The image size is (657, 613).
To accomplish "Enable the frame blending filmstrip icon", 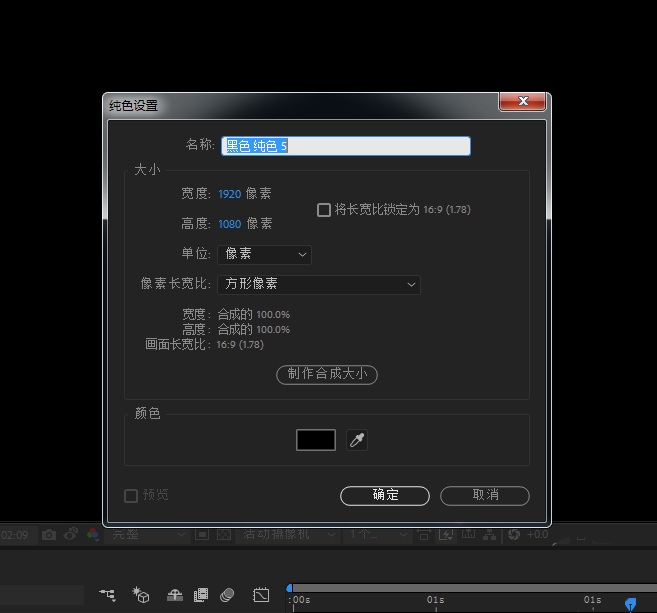I will (200, 595).
